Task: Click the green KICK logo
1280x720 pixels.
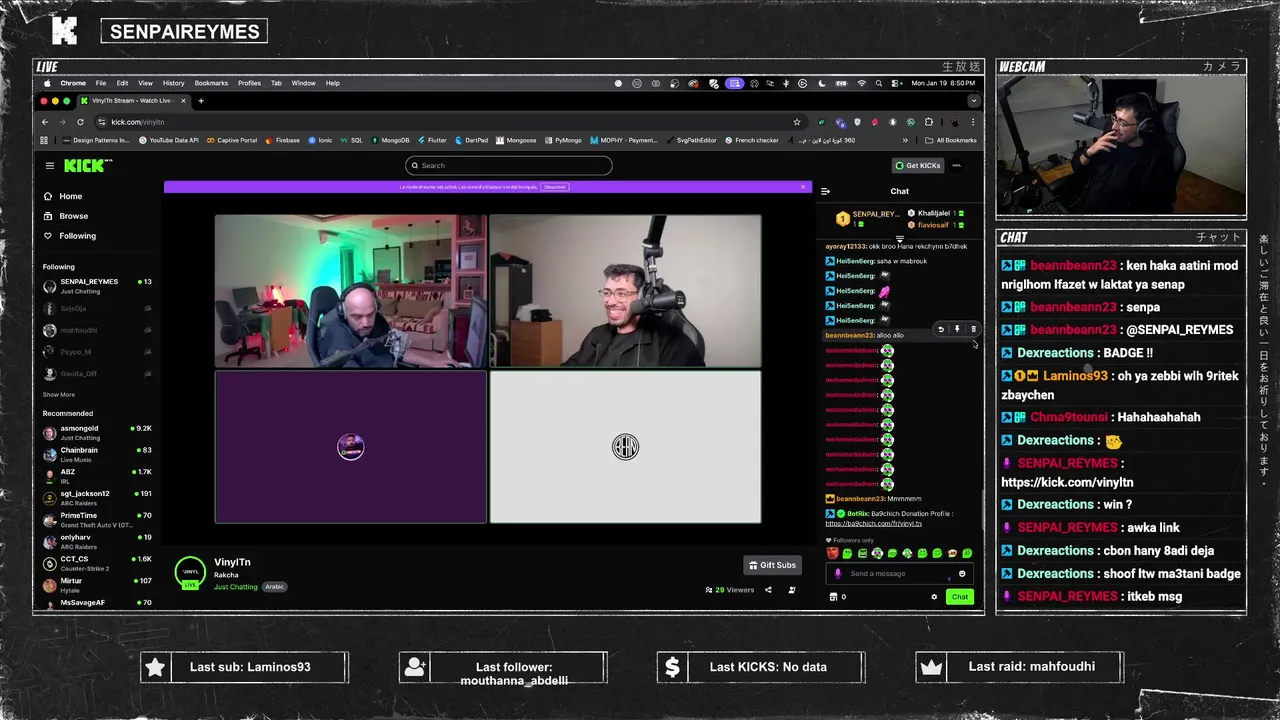Action: pos(87,165)
